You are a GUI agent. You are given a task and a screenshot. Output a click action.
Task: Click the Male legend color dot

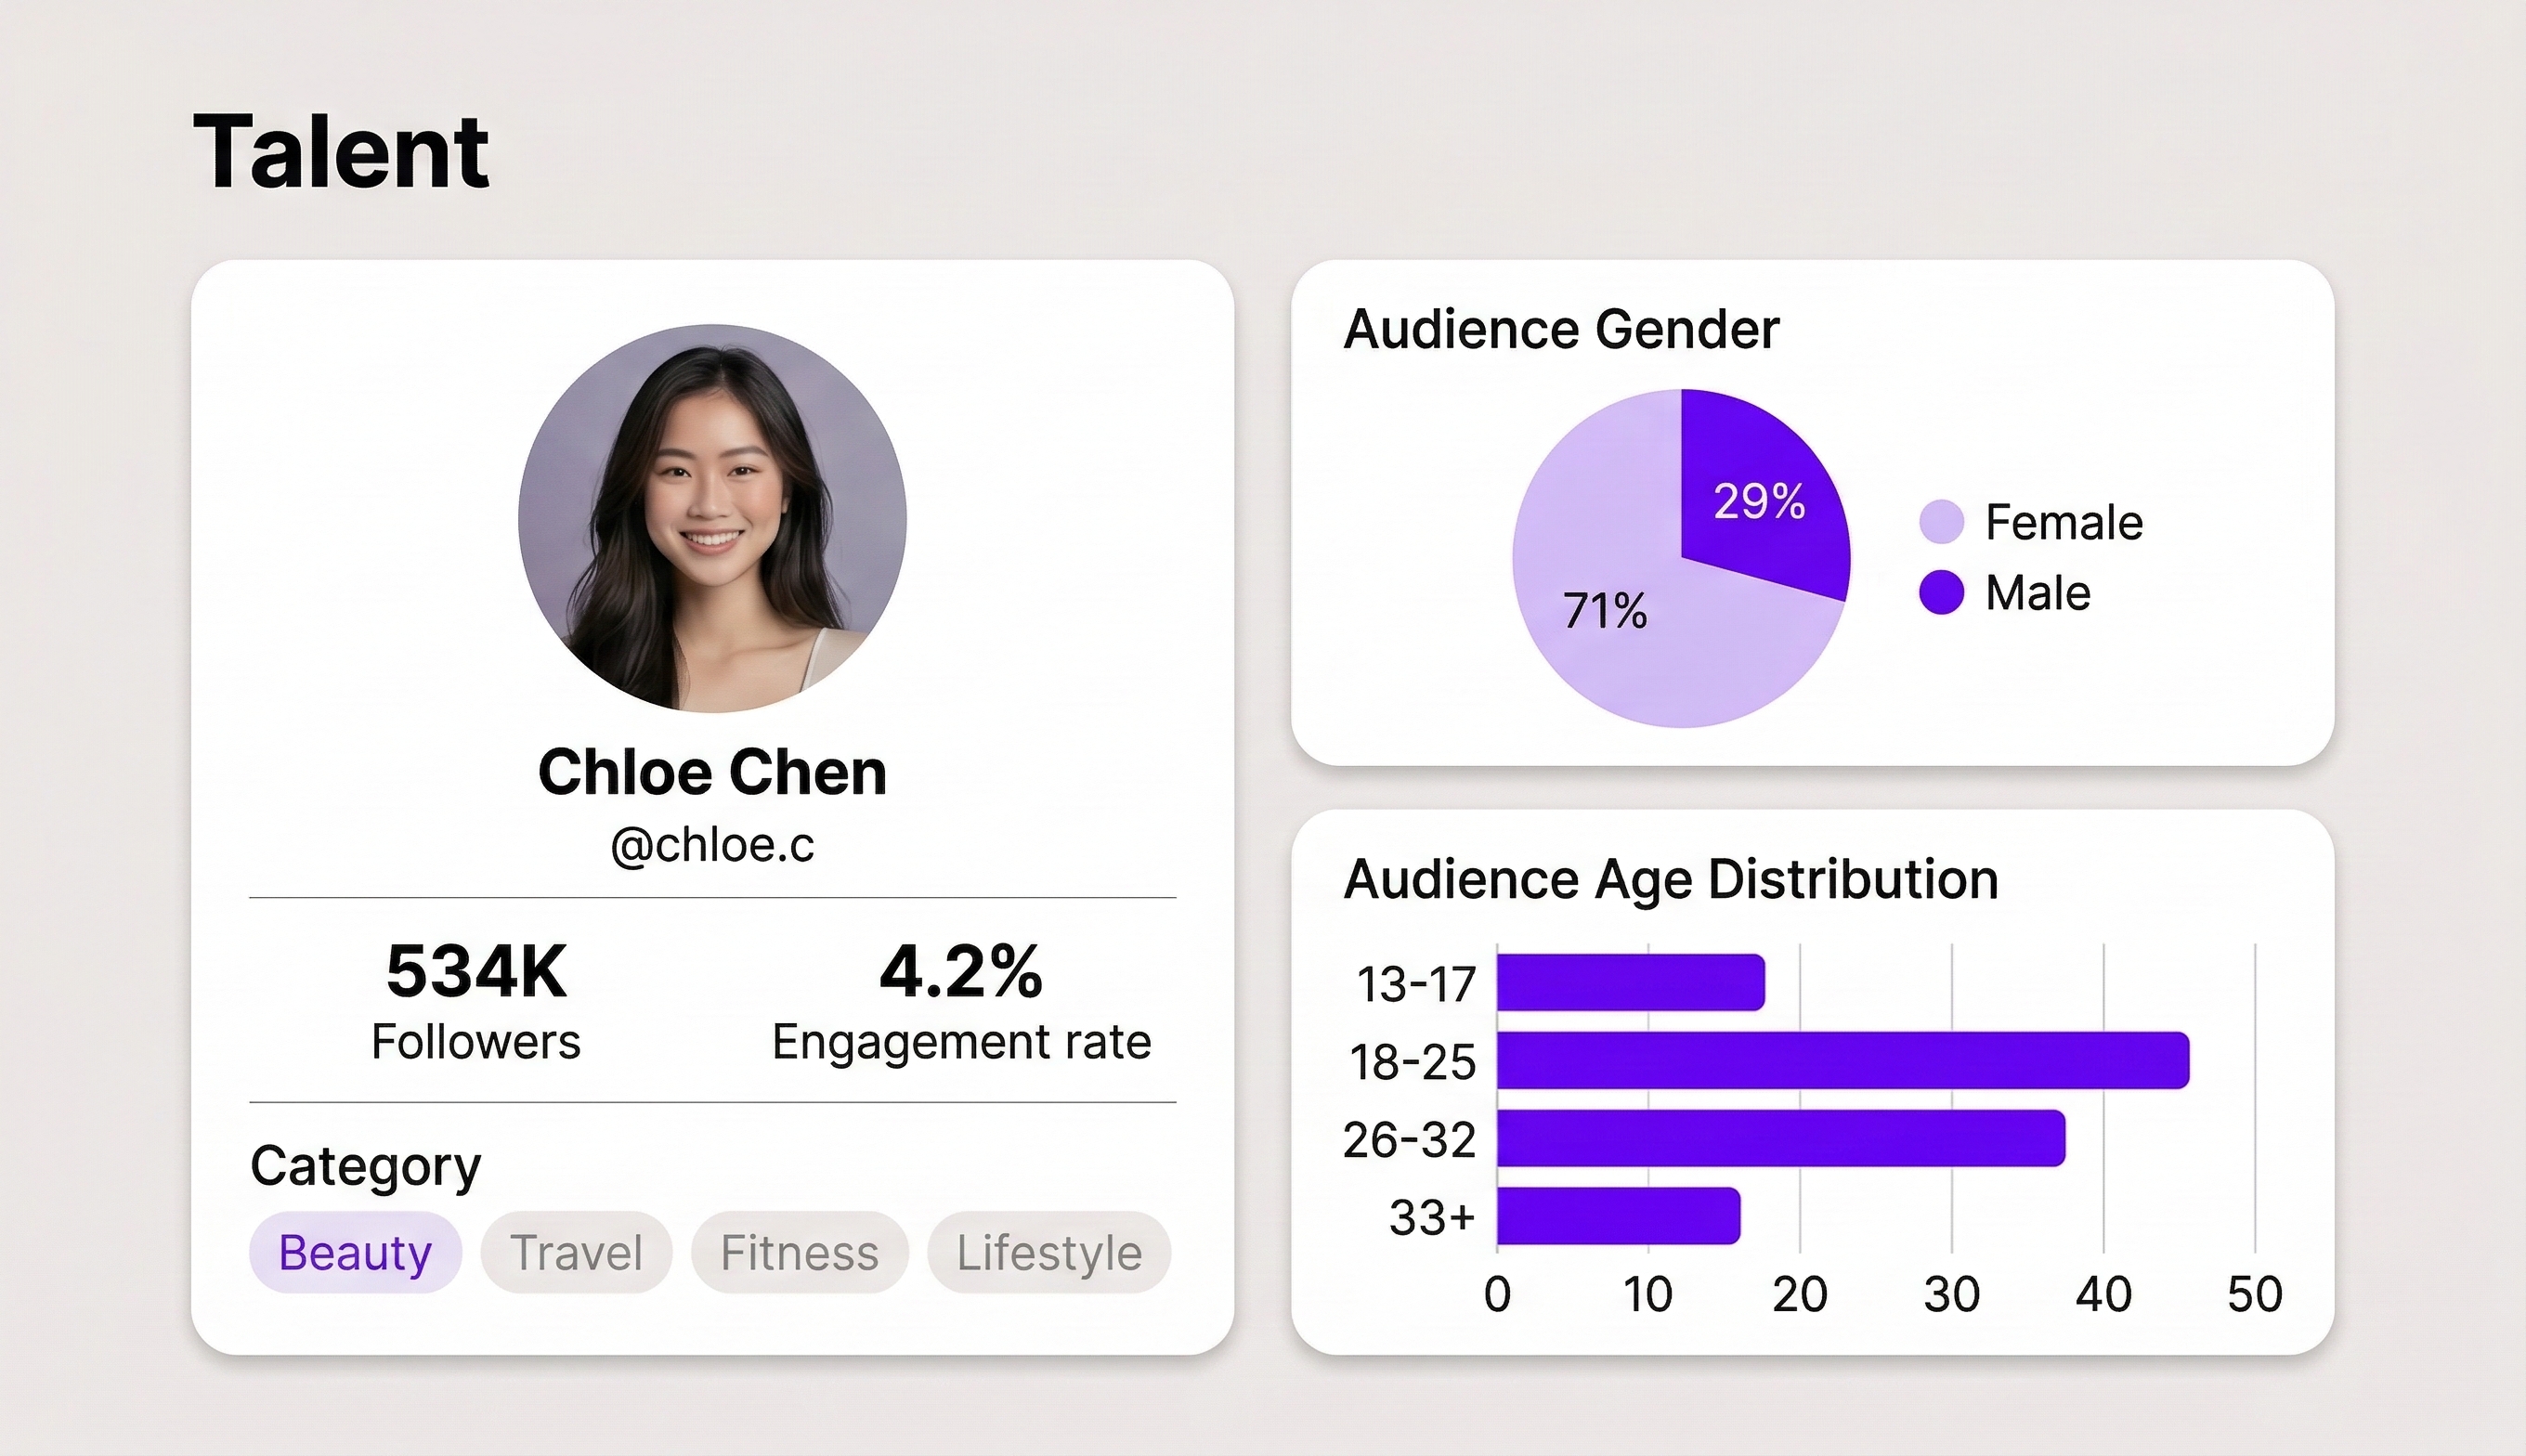pos(1941,592)
